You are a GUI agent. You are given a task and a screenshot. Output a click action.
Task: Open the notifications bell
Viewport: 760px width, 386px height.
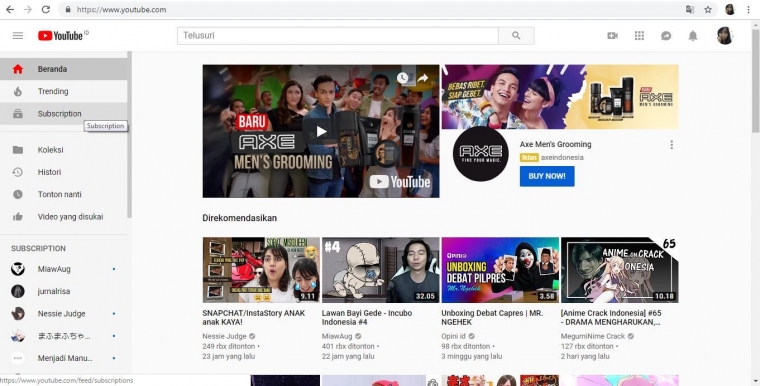point(693,35)
